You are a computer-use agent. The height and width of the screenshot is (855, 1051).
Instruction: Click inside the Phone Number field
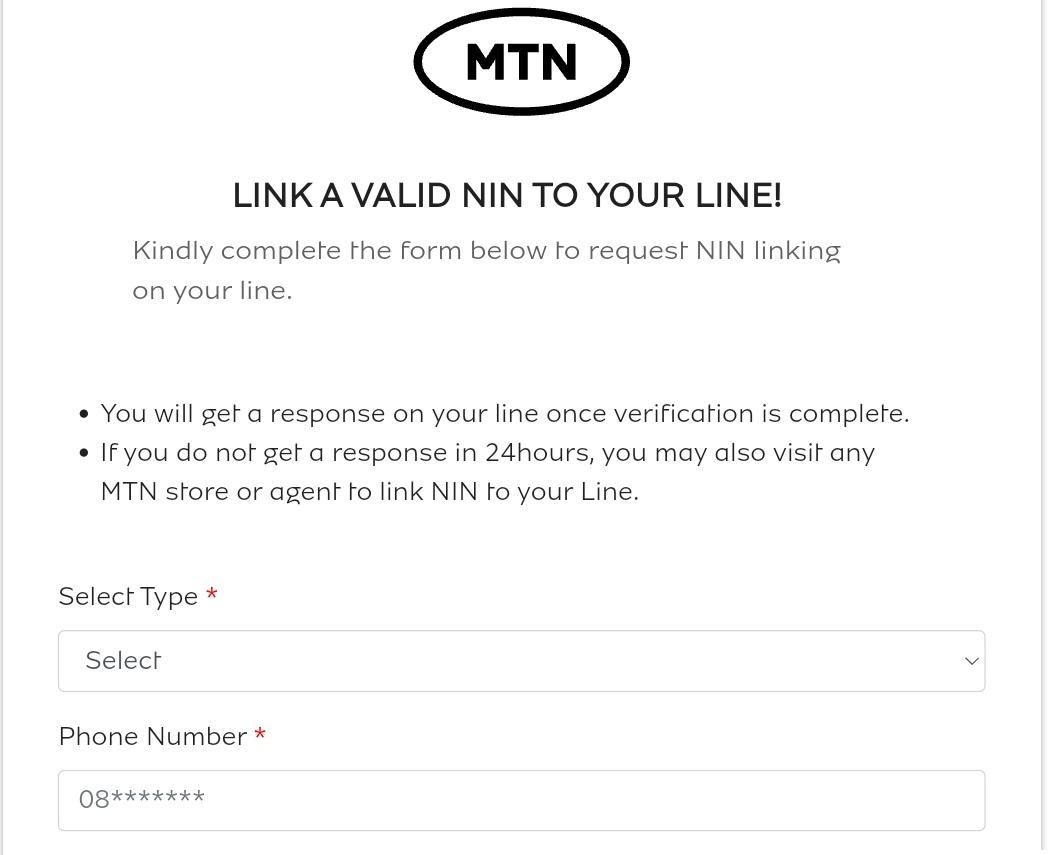(521, 800)
